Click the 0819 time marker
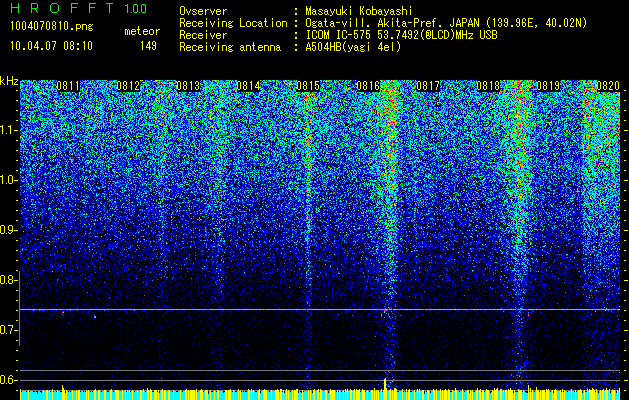The image size is (629, 400). (548, 86)
